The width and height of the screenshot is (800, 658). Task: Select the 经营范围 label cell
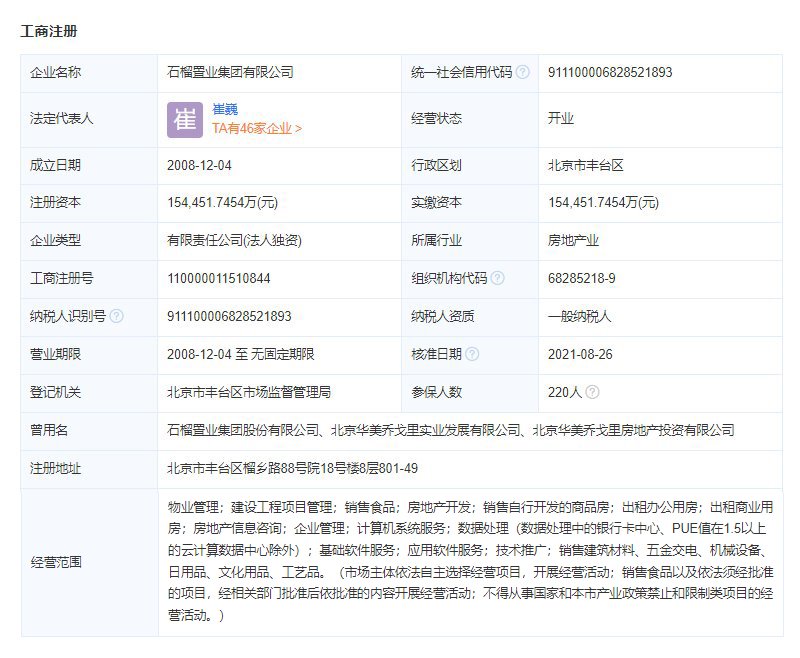(89, 562)
